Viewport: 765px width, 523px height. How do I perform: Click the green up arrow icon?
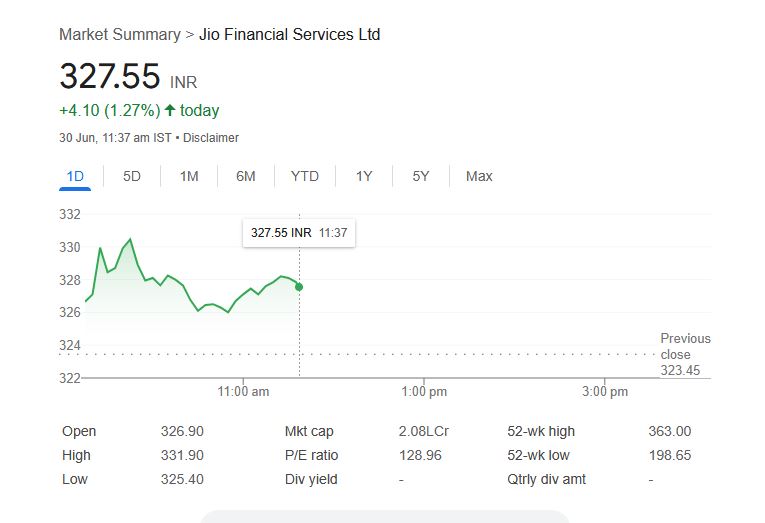coord(170,111)
